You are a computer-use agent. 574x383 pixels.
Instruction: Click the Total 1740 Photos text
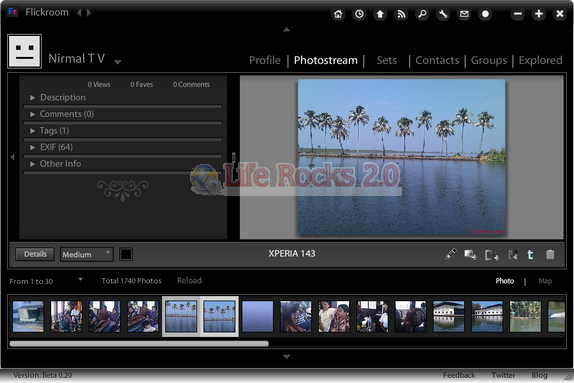tap(131, 281)
